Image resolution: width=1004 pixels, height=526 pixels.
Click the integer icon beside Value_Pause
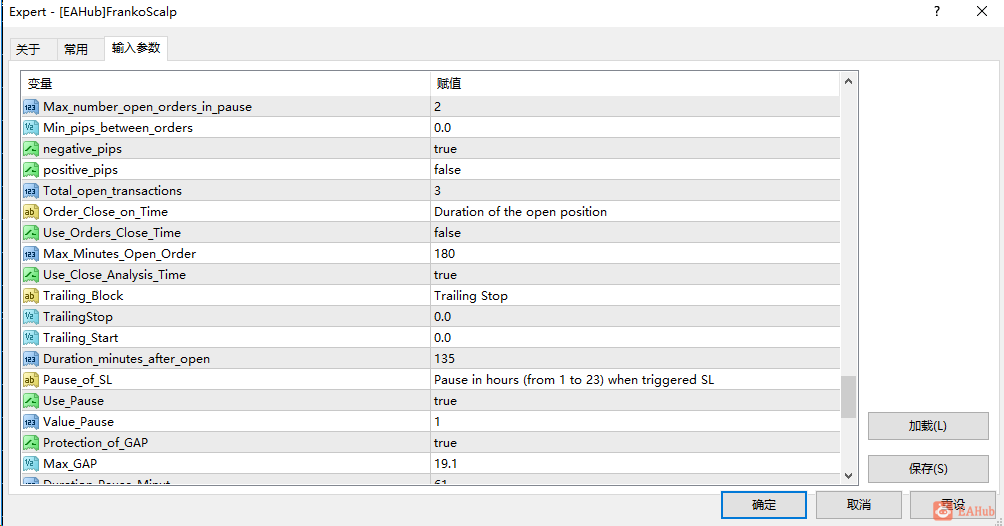point(31,422)
